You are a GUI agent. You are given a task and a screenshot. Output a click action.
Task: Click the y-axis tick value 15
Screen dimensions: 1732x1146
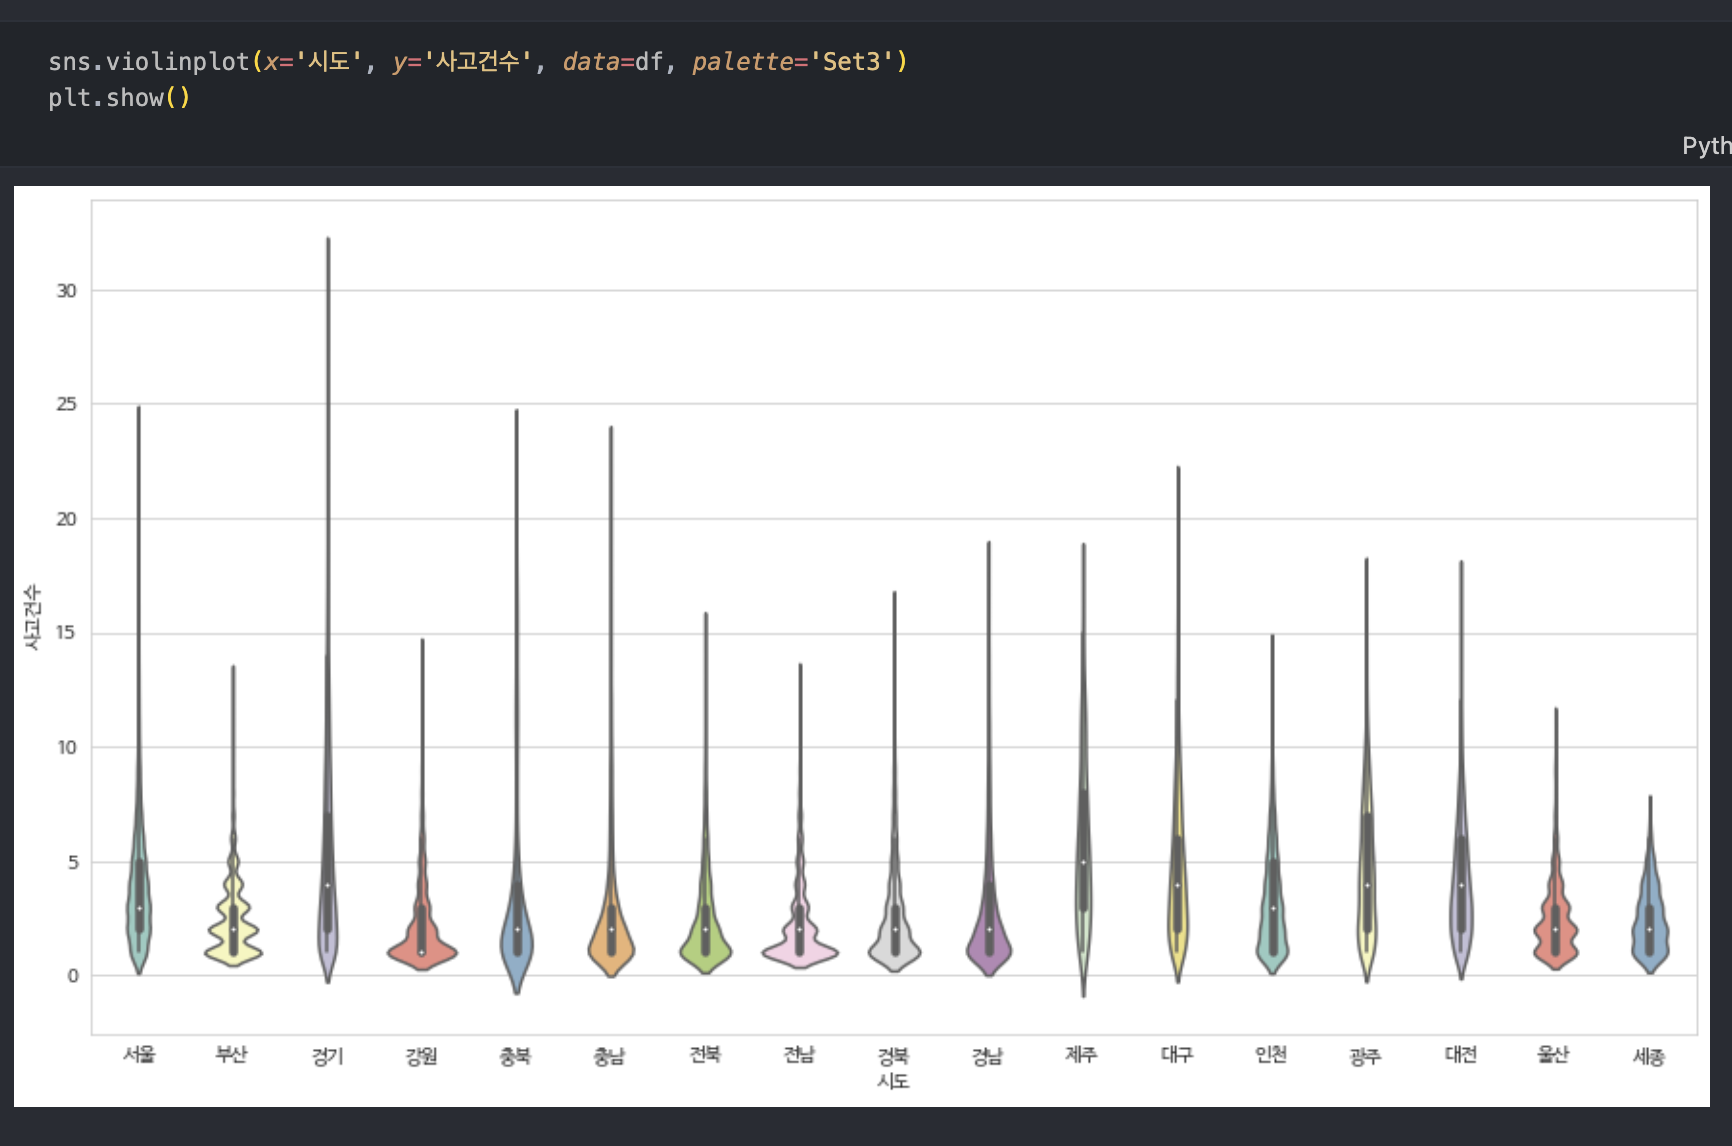pyautogui.click(x=66, y=633)
